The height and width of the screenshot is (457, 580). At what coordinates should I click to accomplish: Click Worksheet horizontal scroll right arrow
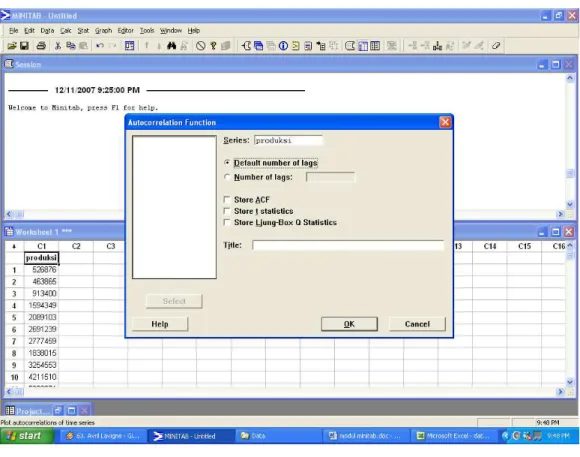tap(560, 392)
